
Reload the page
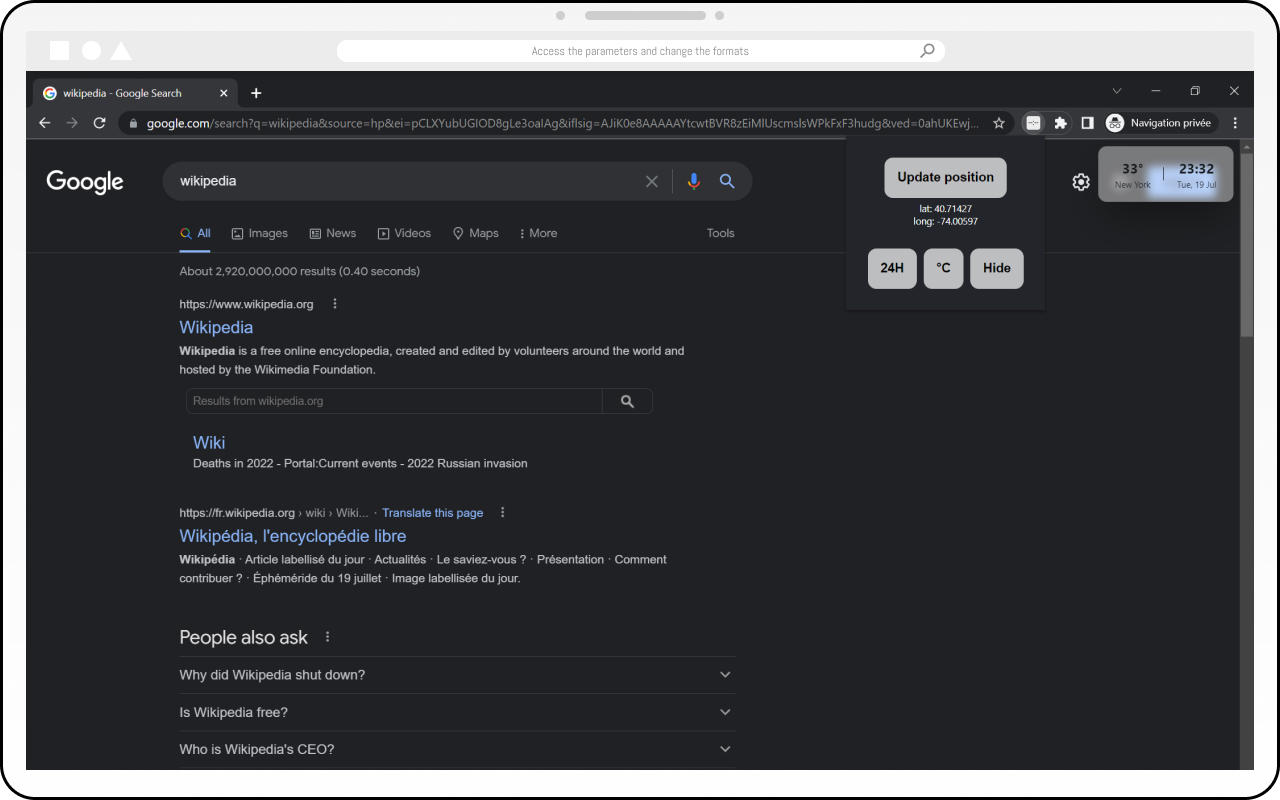pos(99,123)
